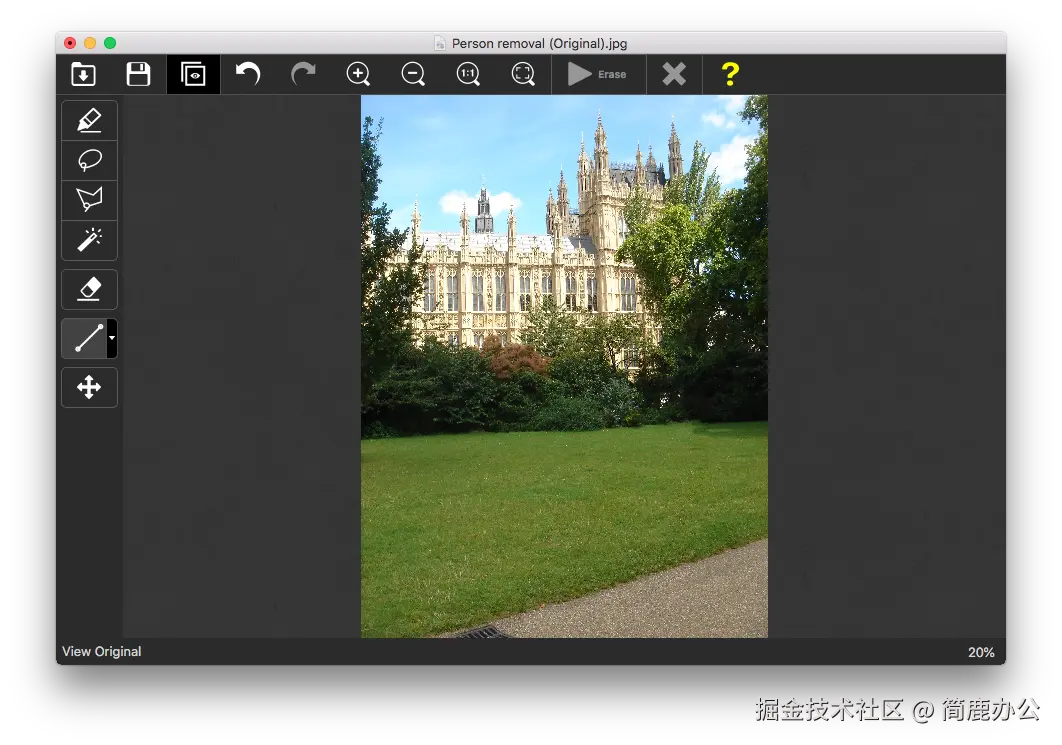Select the Lasso tool
This screenshot has height=745, width=1062.
pyautogui.click(x=89, y=161)
